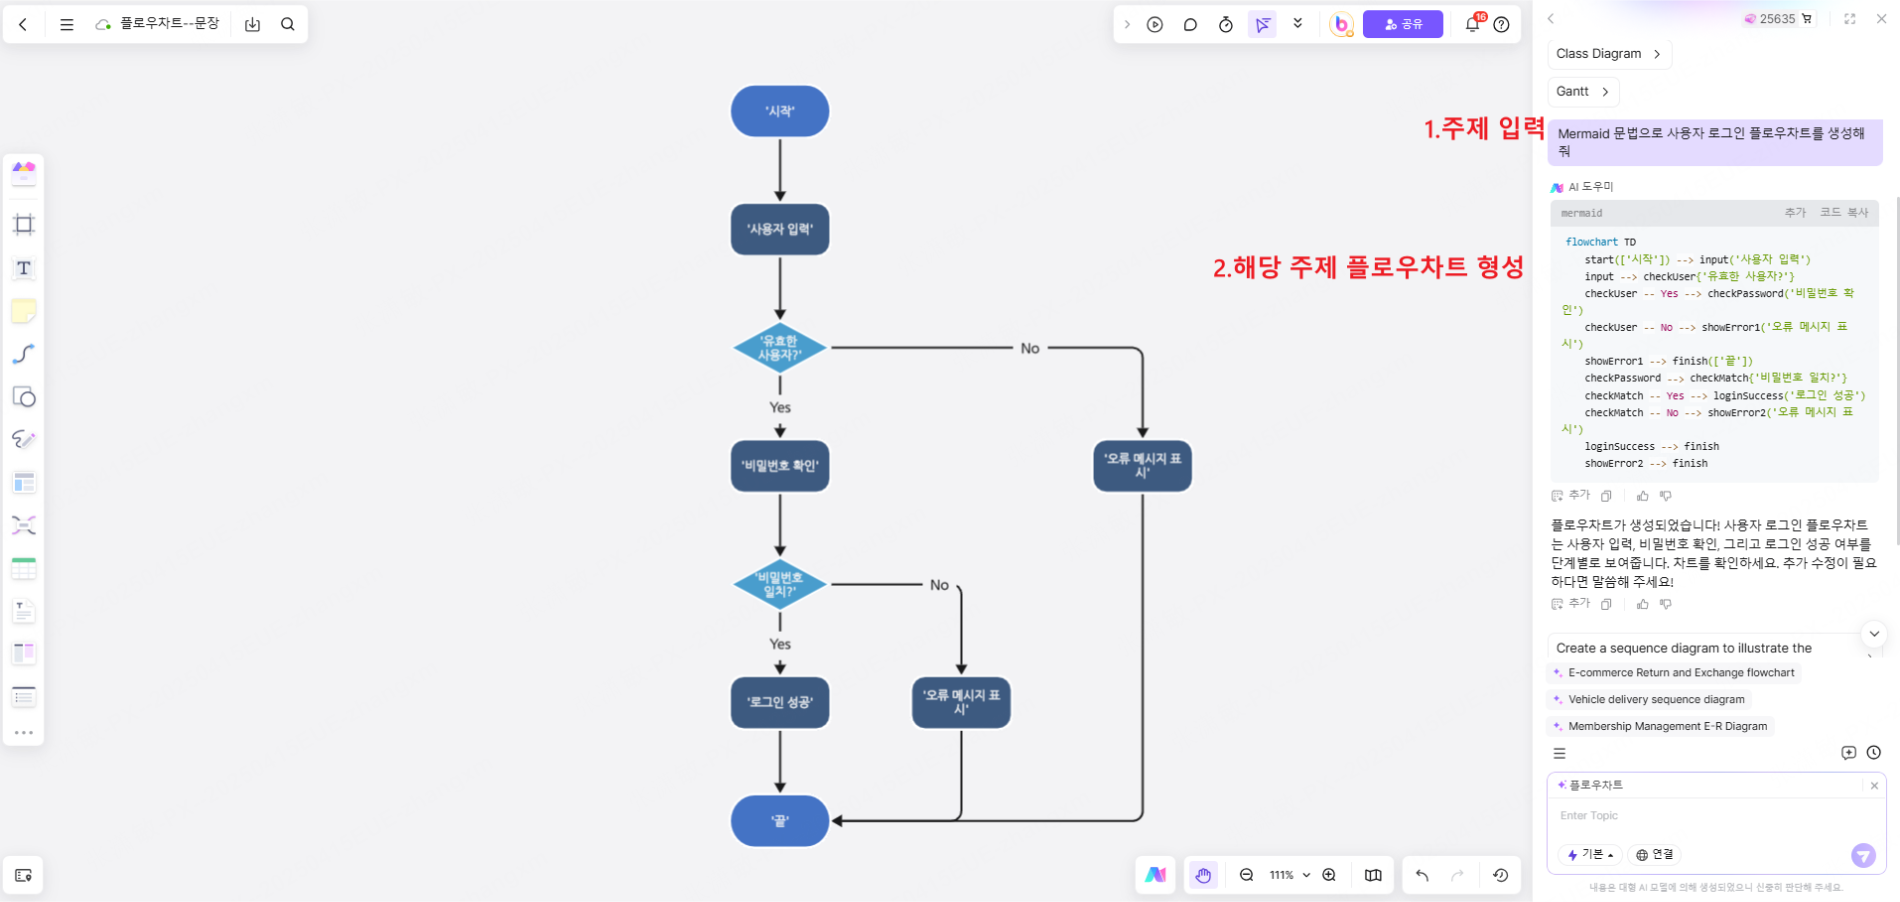Viewport: 1900px width, 902px height.
Task: Select the Shapes tool
Action: point(24,397)
